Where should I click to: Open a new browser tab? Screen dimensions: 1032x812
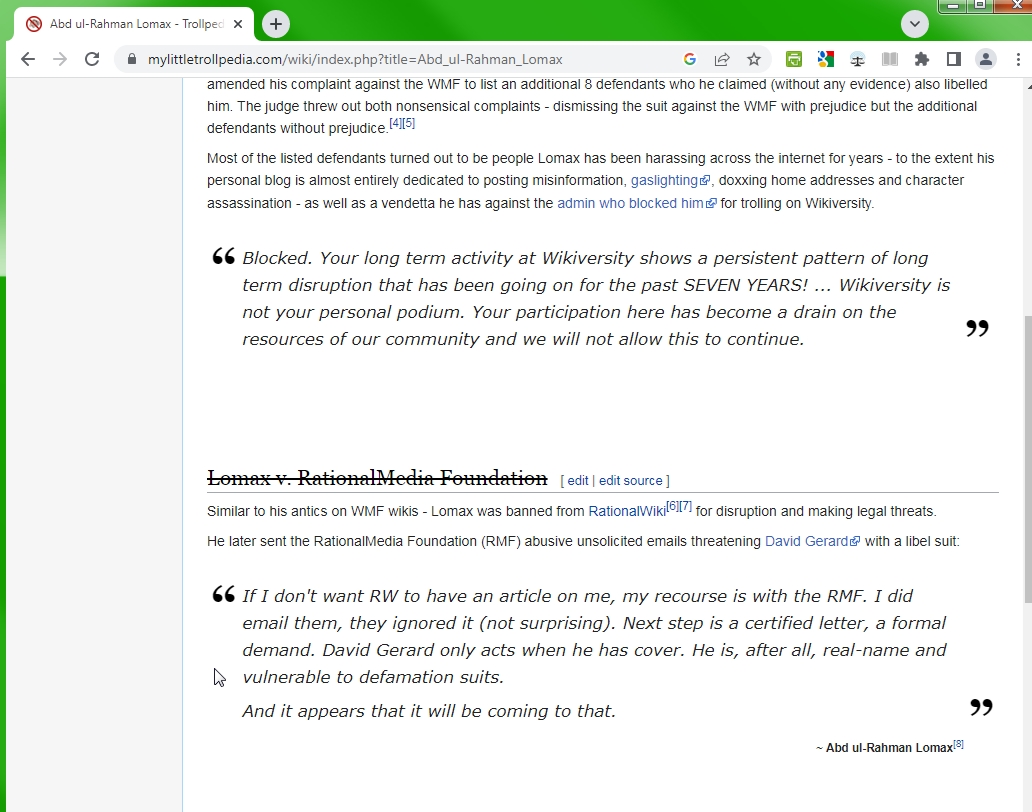276,24
